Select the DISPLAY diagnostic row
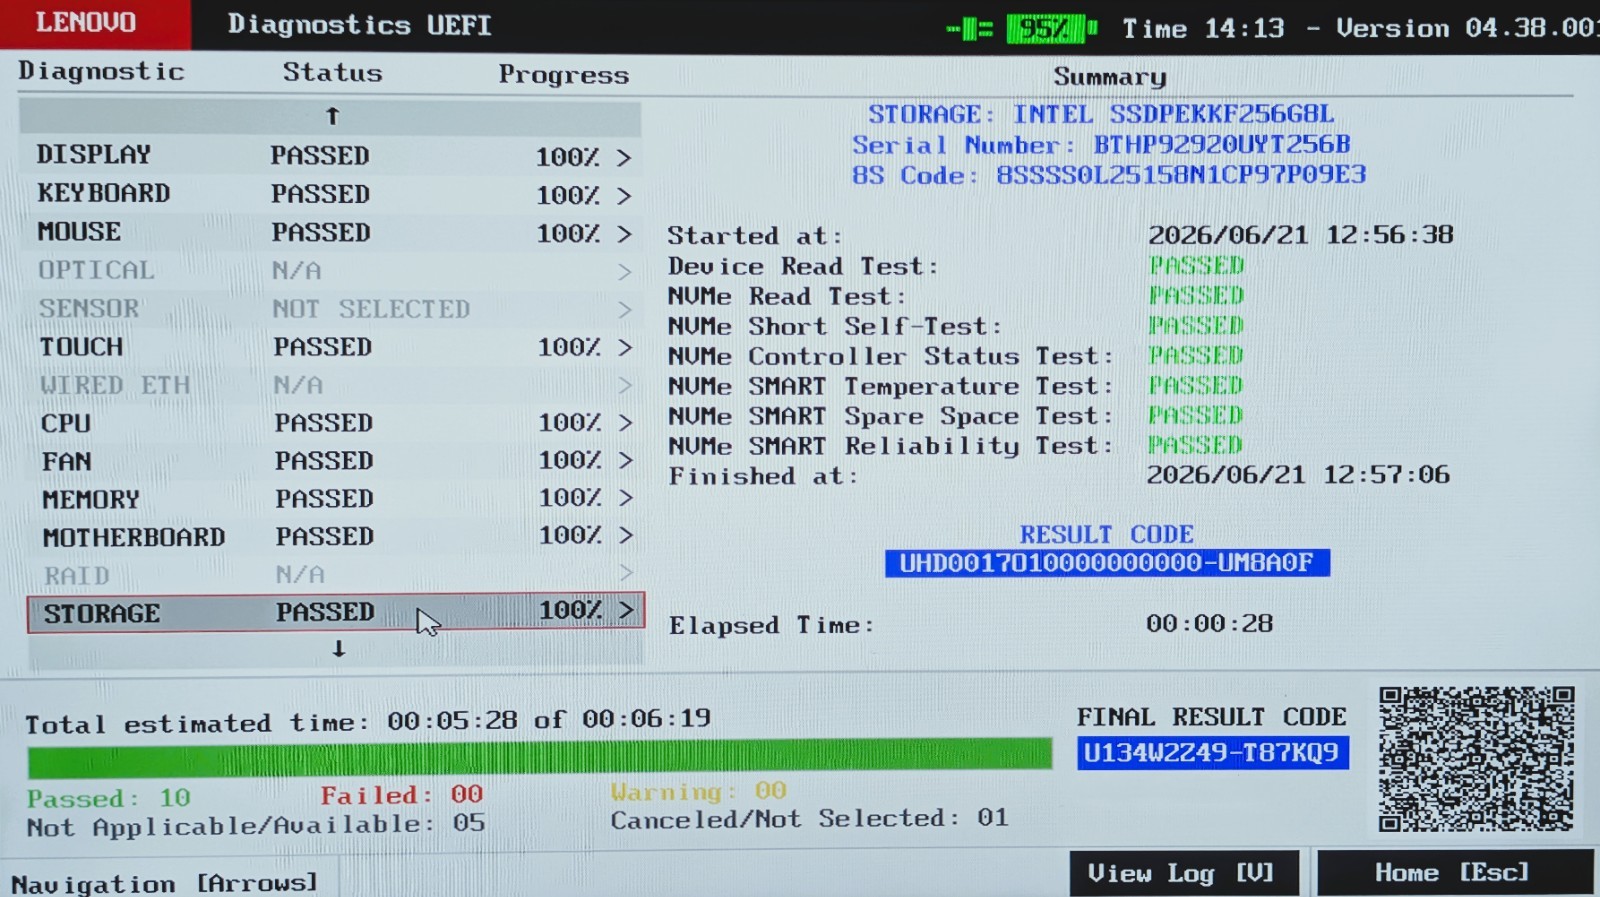1600x897 pixels. click(x=331, y=156)
